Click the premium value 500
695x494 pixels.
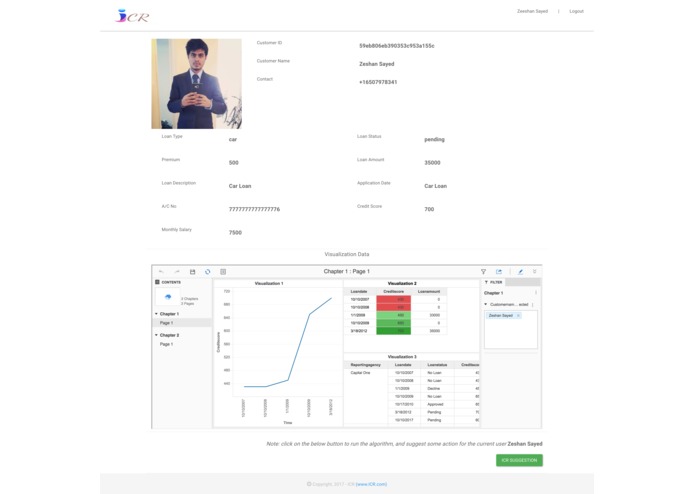click(x=234, y=163)
